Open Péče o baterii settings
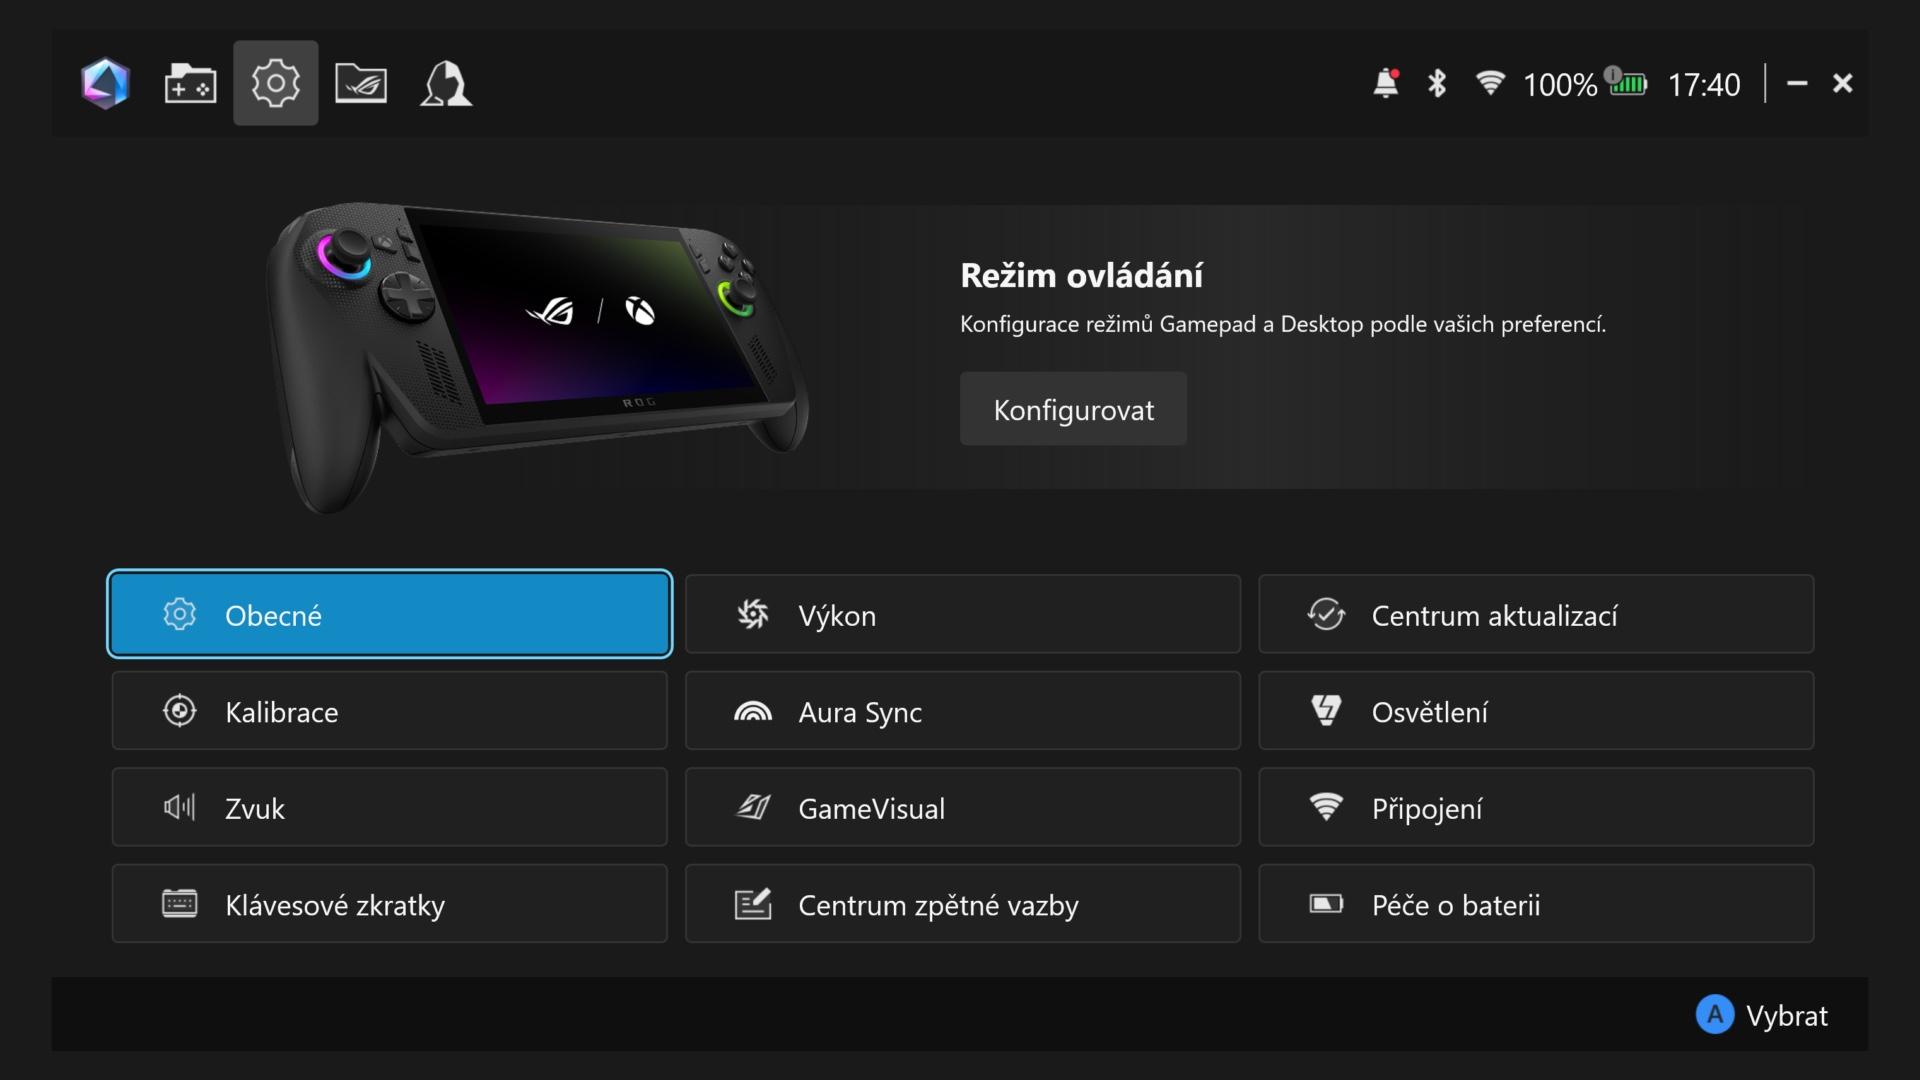 (x=1536, y=904)
